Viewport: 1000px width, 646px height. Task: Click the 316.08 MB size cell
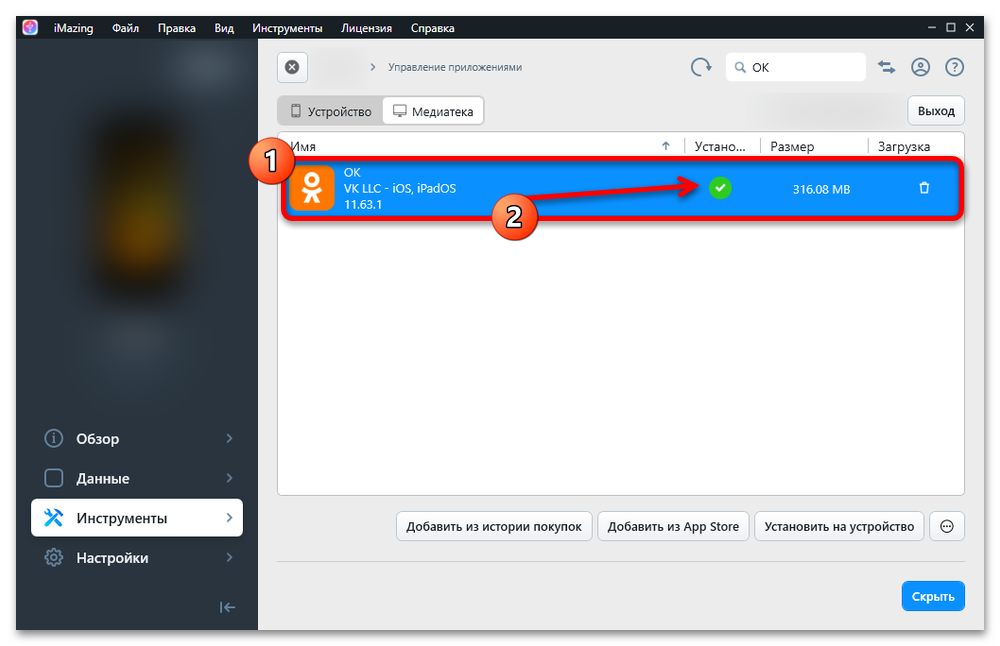[821, 189]
